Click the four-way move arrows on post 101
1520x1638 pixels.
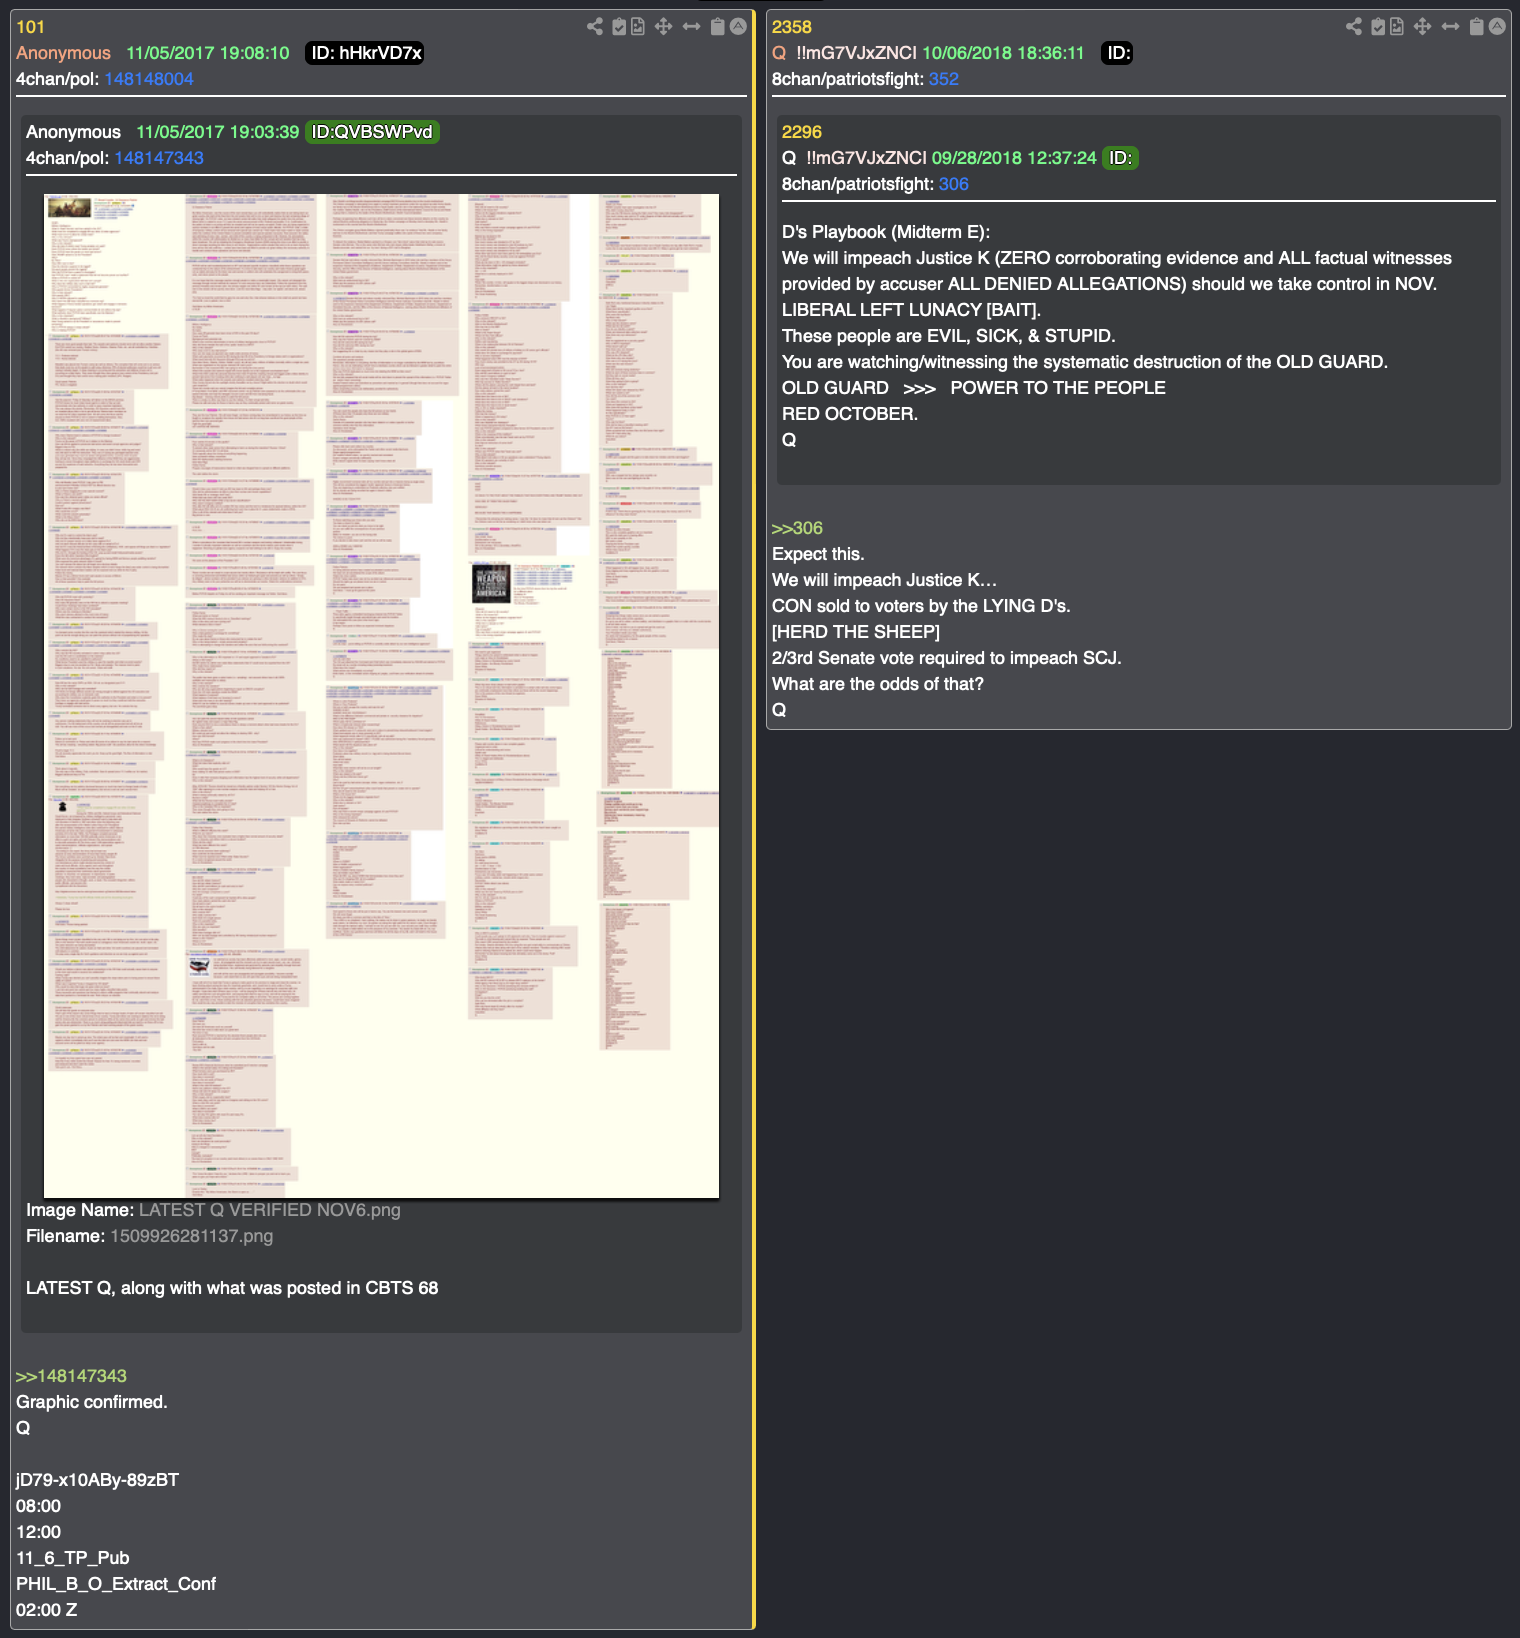(x=663, y=27)
